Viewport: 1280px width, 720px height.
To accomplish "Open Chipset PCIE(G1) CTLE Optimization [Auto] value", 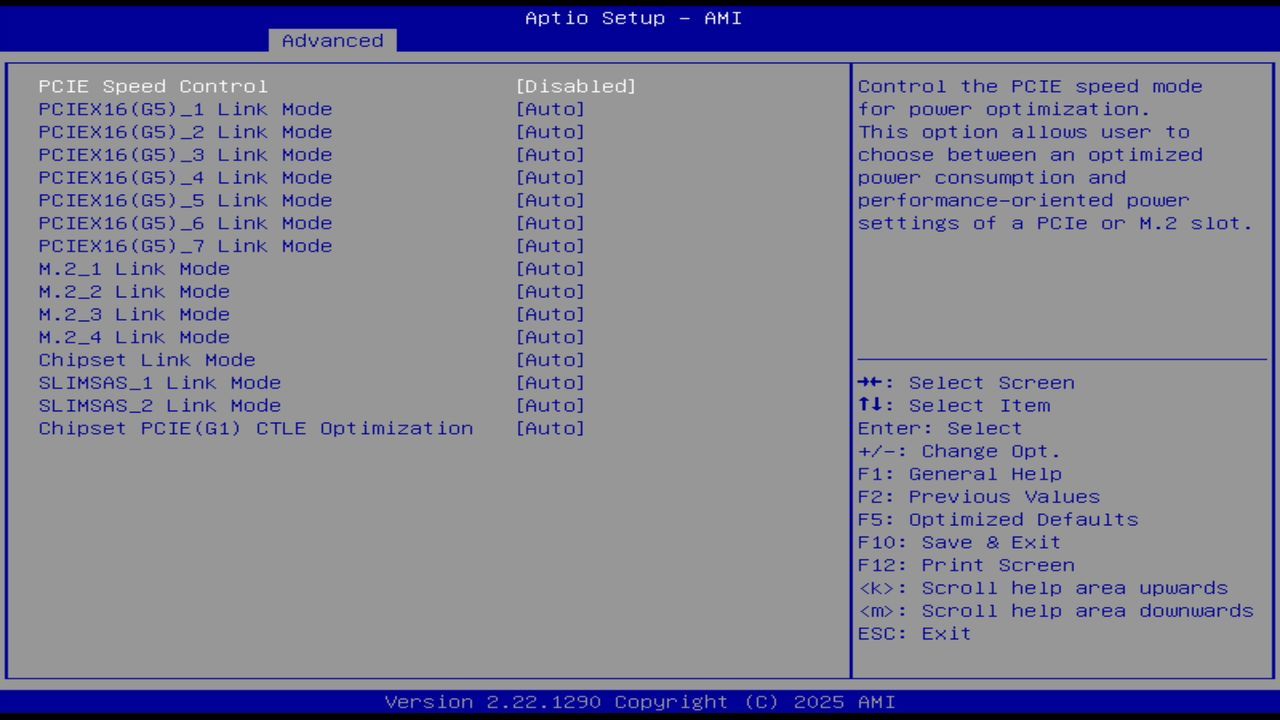I will pyautogui.click(x=549, y=428).
